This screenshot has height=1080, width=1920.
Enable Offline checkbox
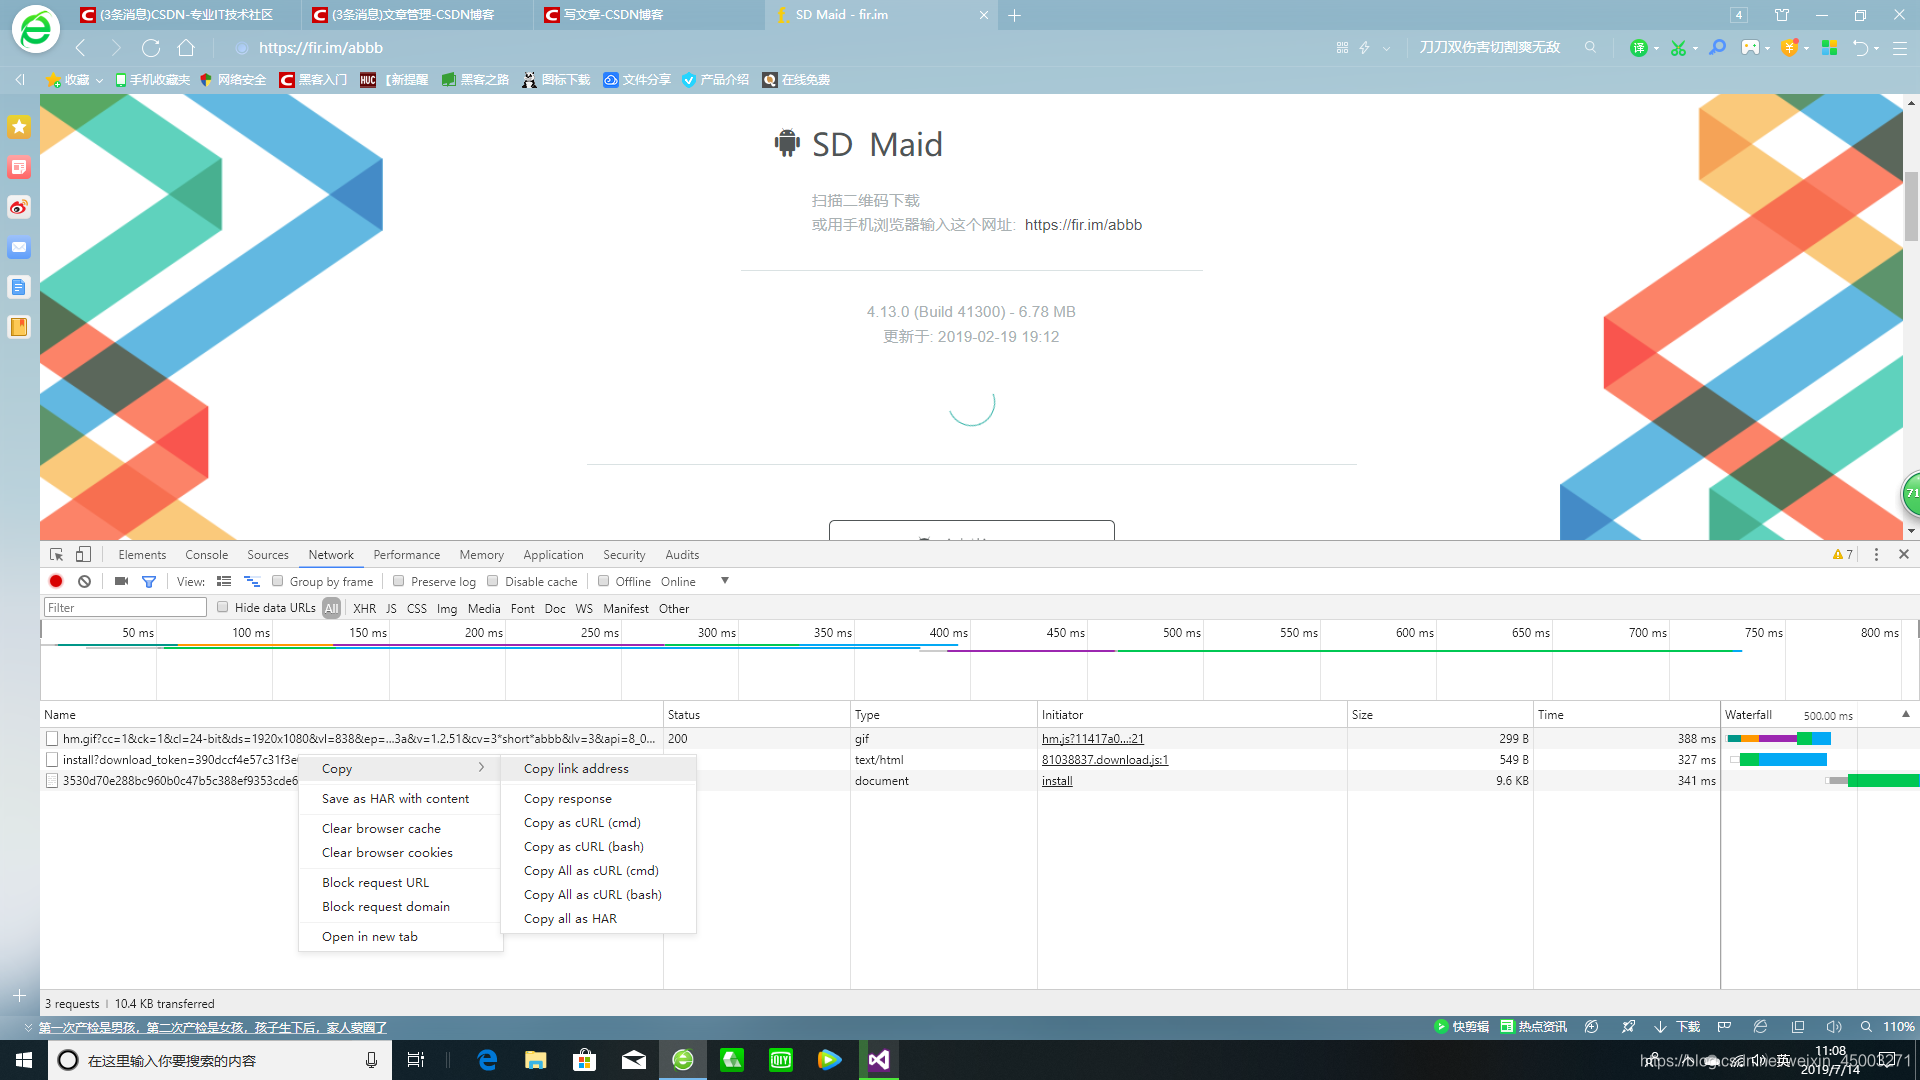[x=604, y=581]
